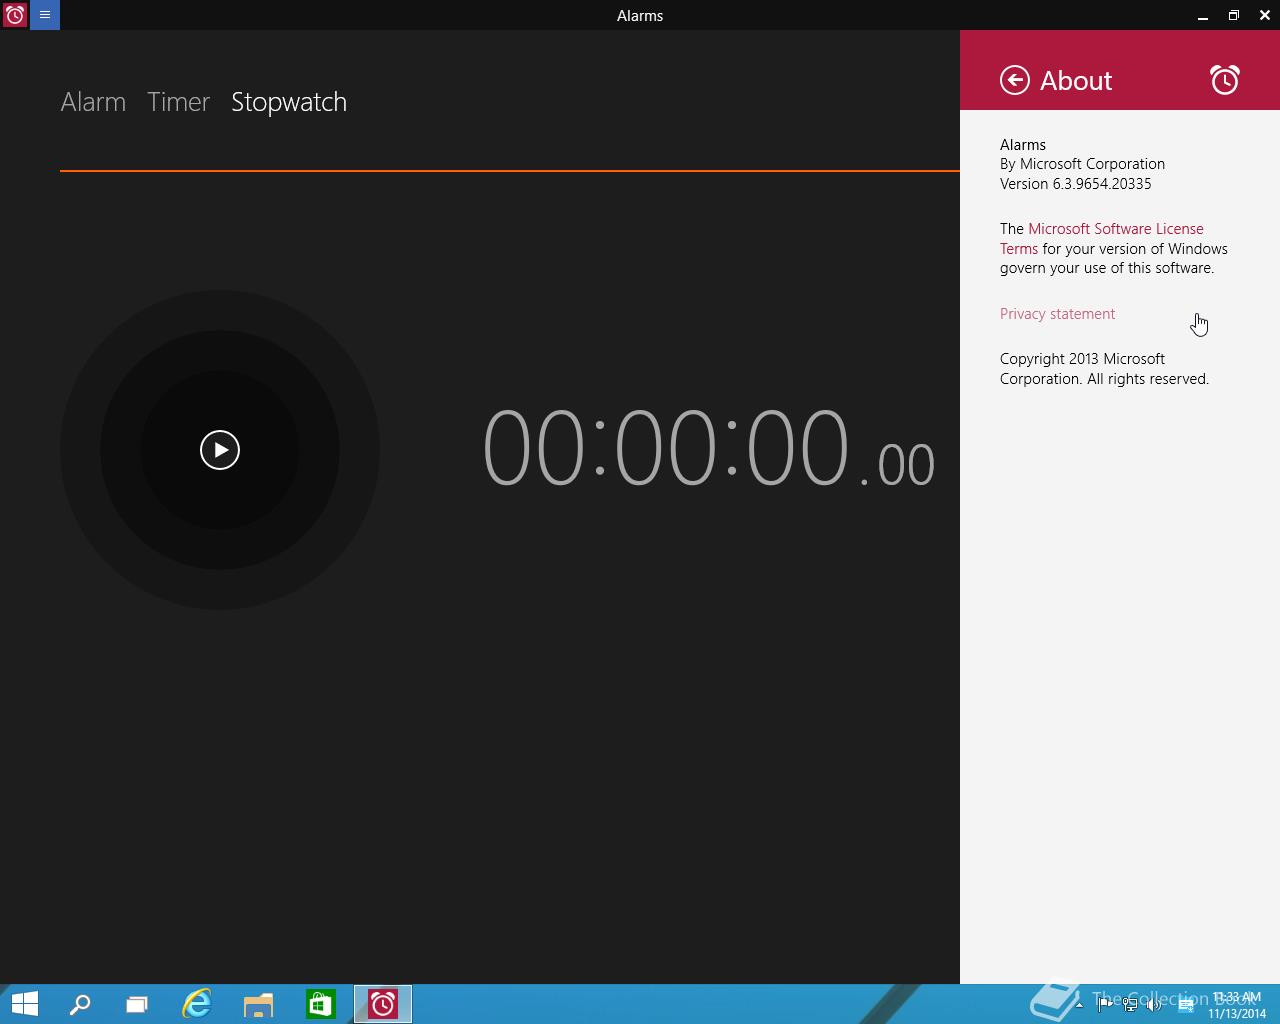Click the Alarms app icon in the title bar
1280x1024 pixels.
(x=15, y=15)
